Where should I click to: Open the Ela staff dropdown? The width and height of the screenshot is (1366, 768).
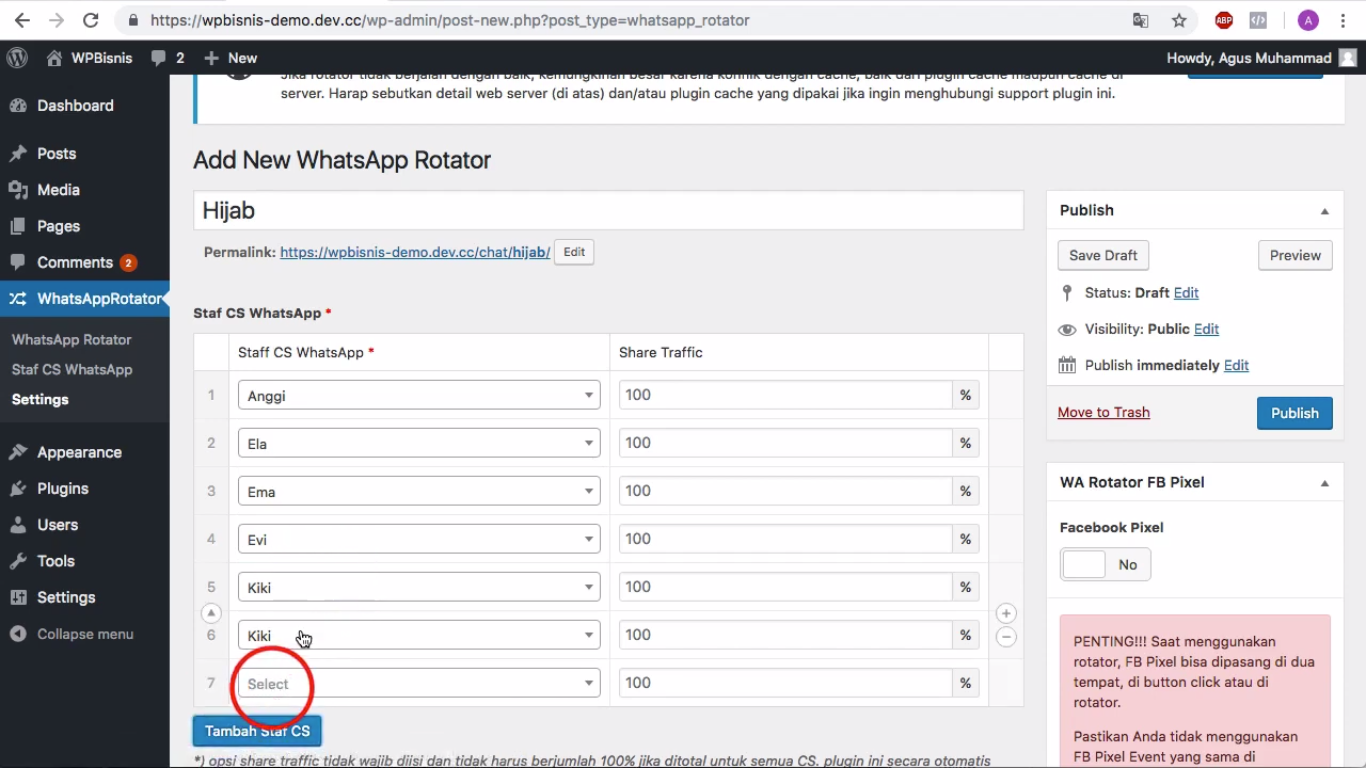click(x=419, y=443)
